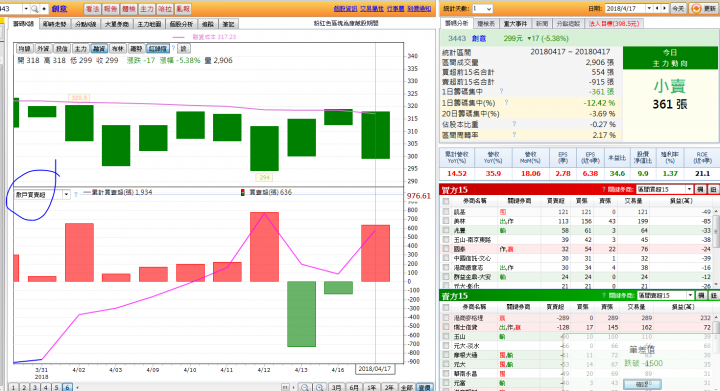Set chart range to 6月
Screen dimensions: 720x391
click(x=354, y=387)
